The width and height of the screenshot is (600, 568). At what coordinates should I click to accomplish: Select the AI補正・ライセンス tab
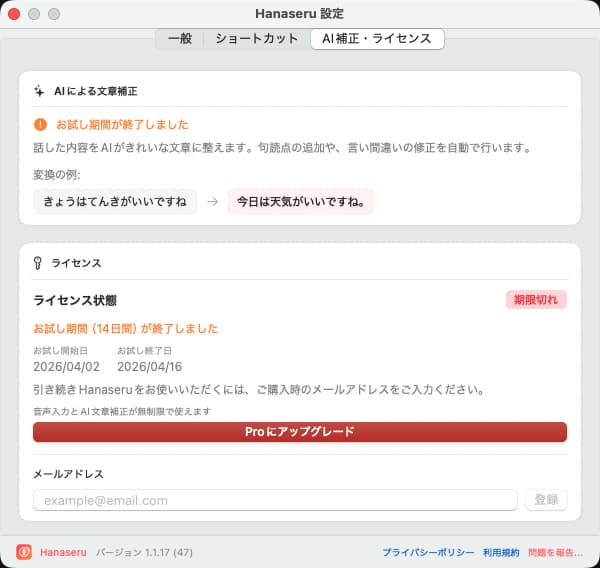(377, 39)
